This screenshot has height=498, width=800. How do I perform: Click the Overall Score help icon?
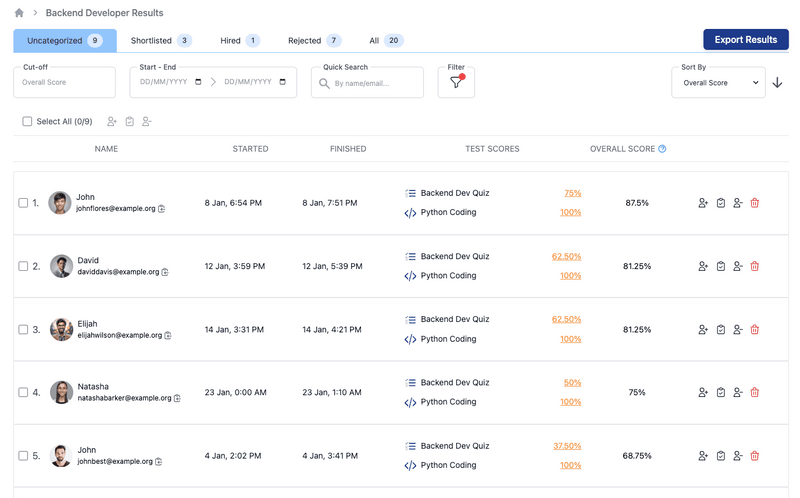(x=662, y=149)
